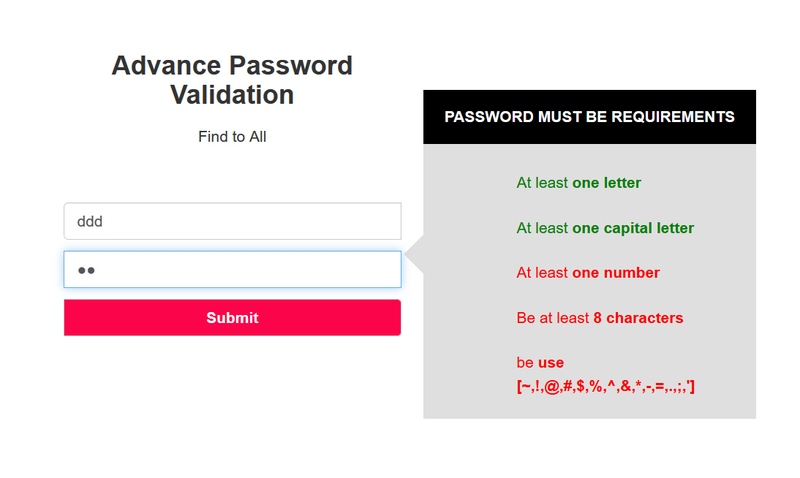Select the "At least one number" requirement
The height and width of the screenshot is (478, 800).
[587, 273]
